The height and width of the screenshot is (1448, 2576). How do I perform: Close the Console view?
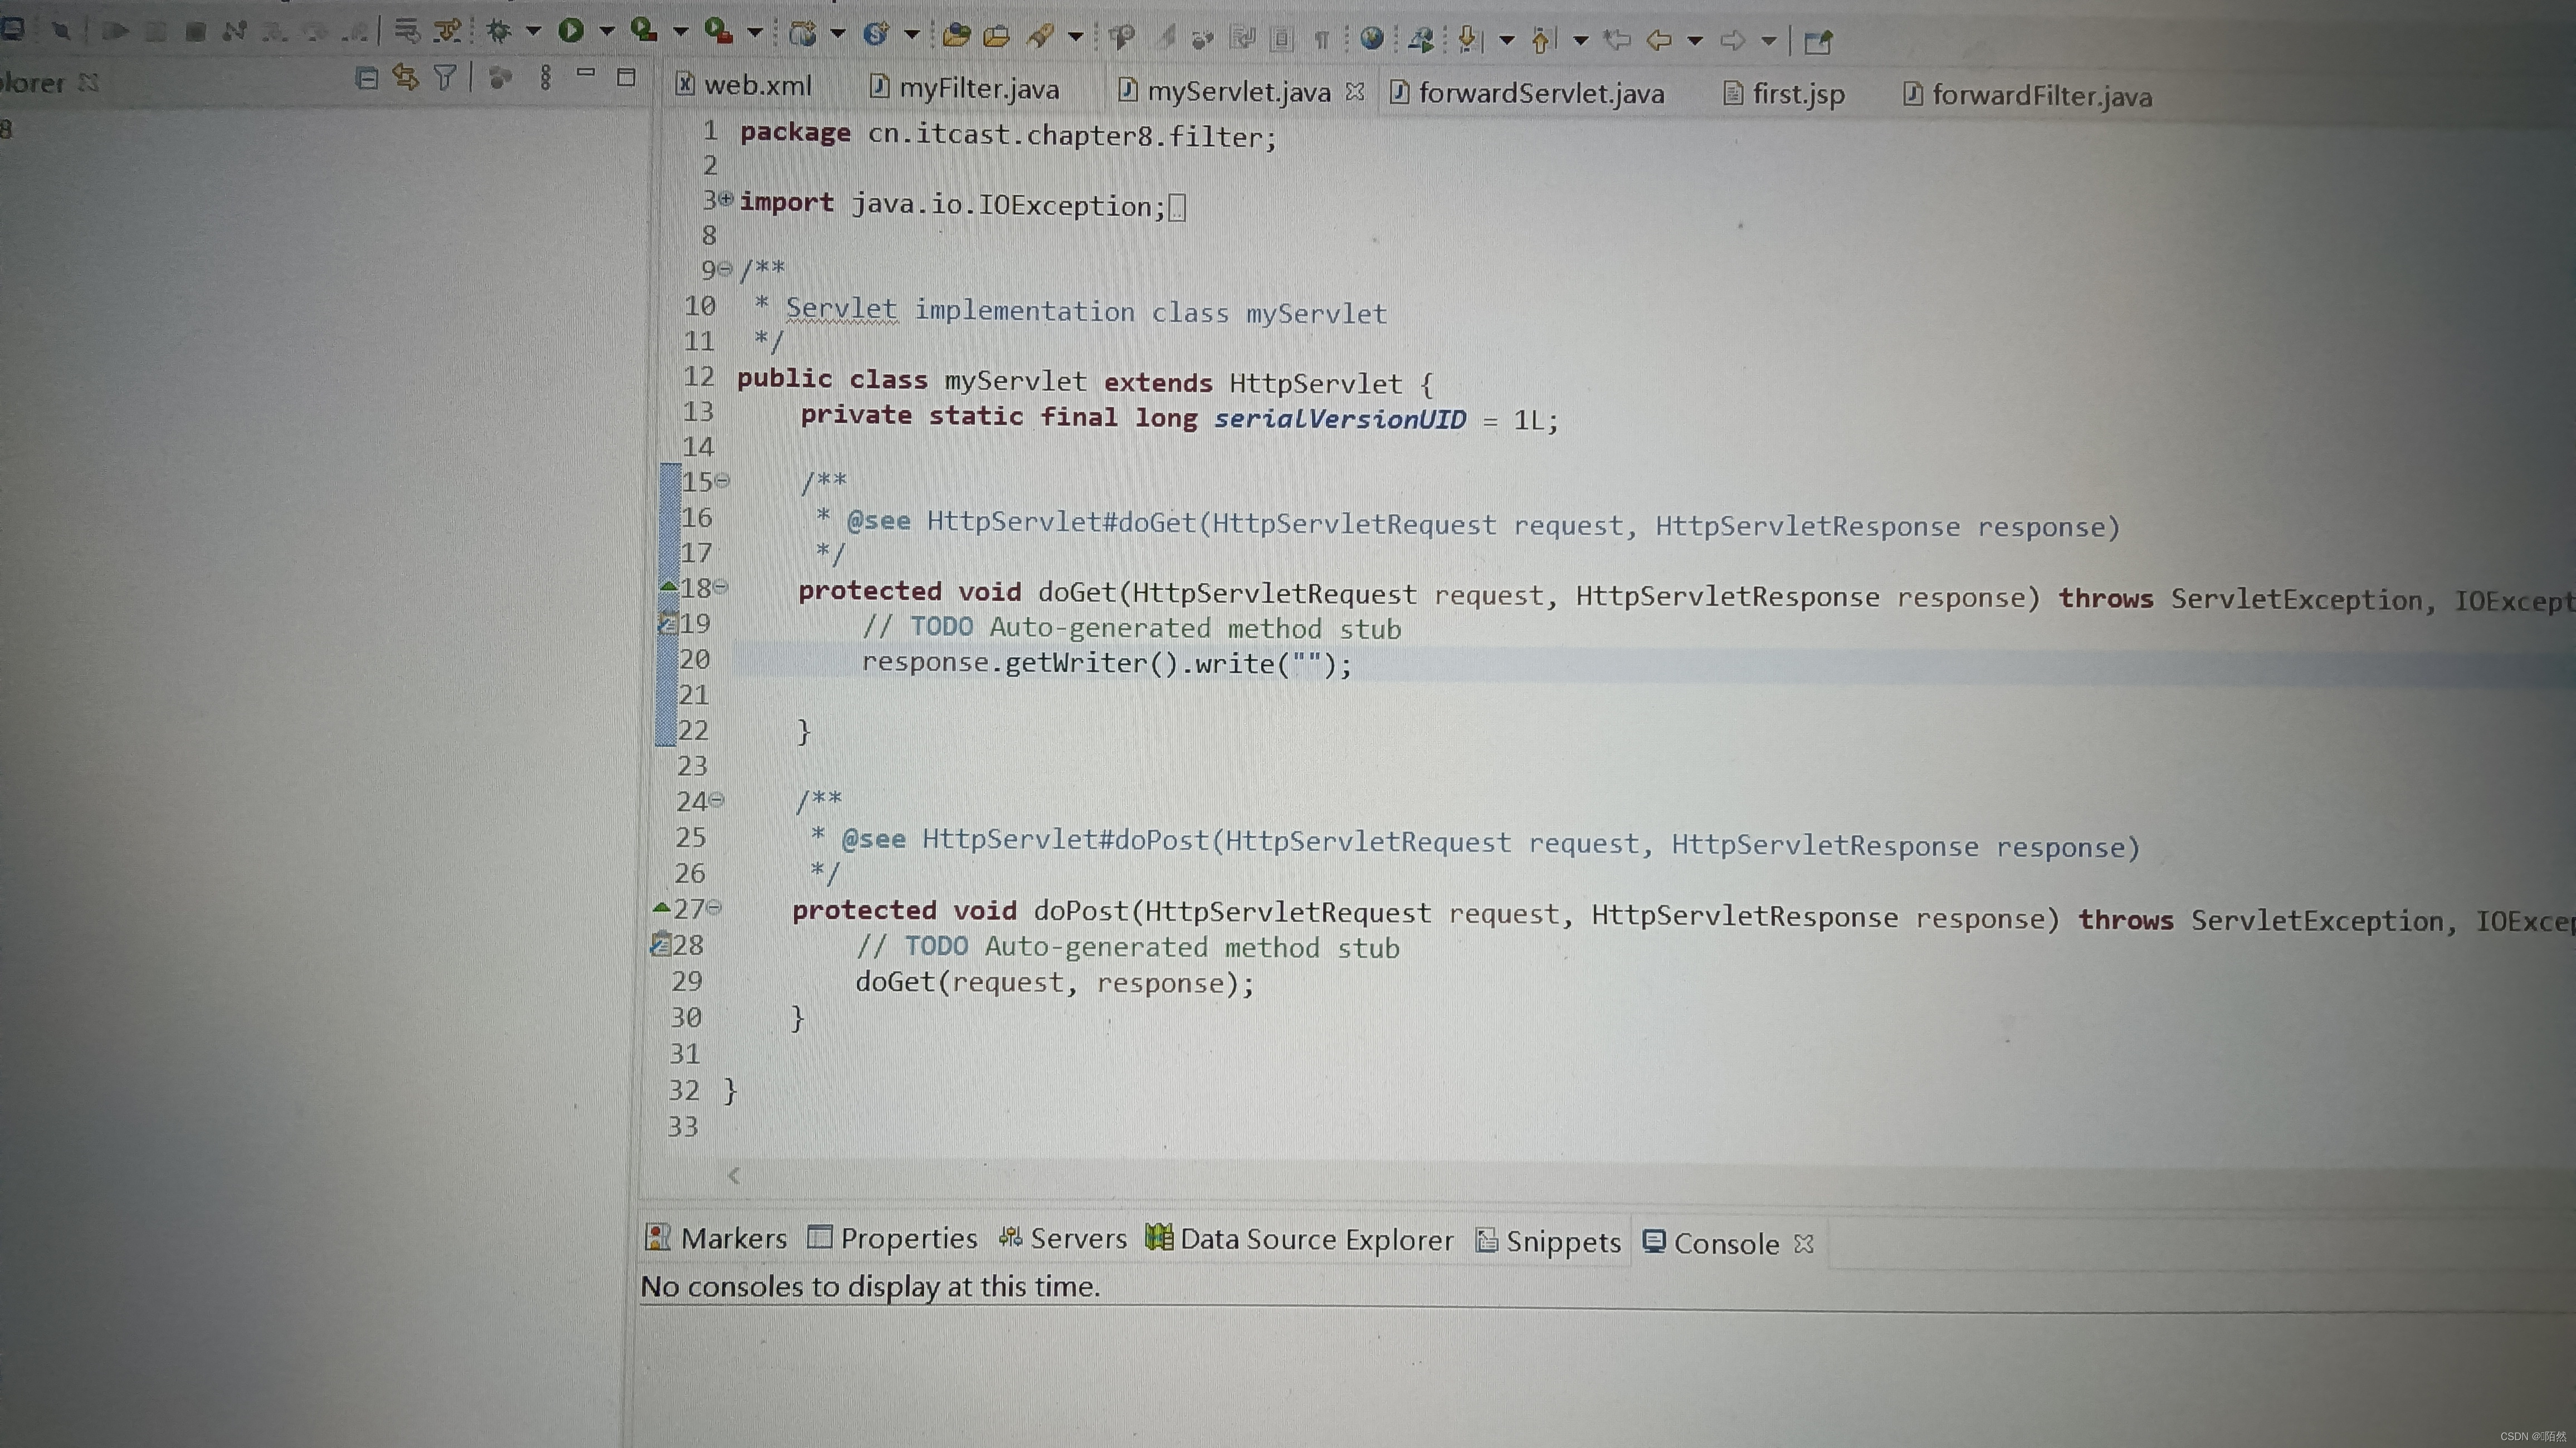pos(1804,1243)
